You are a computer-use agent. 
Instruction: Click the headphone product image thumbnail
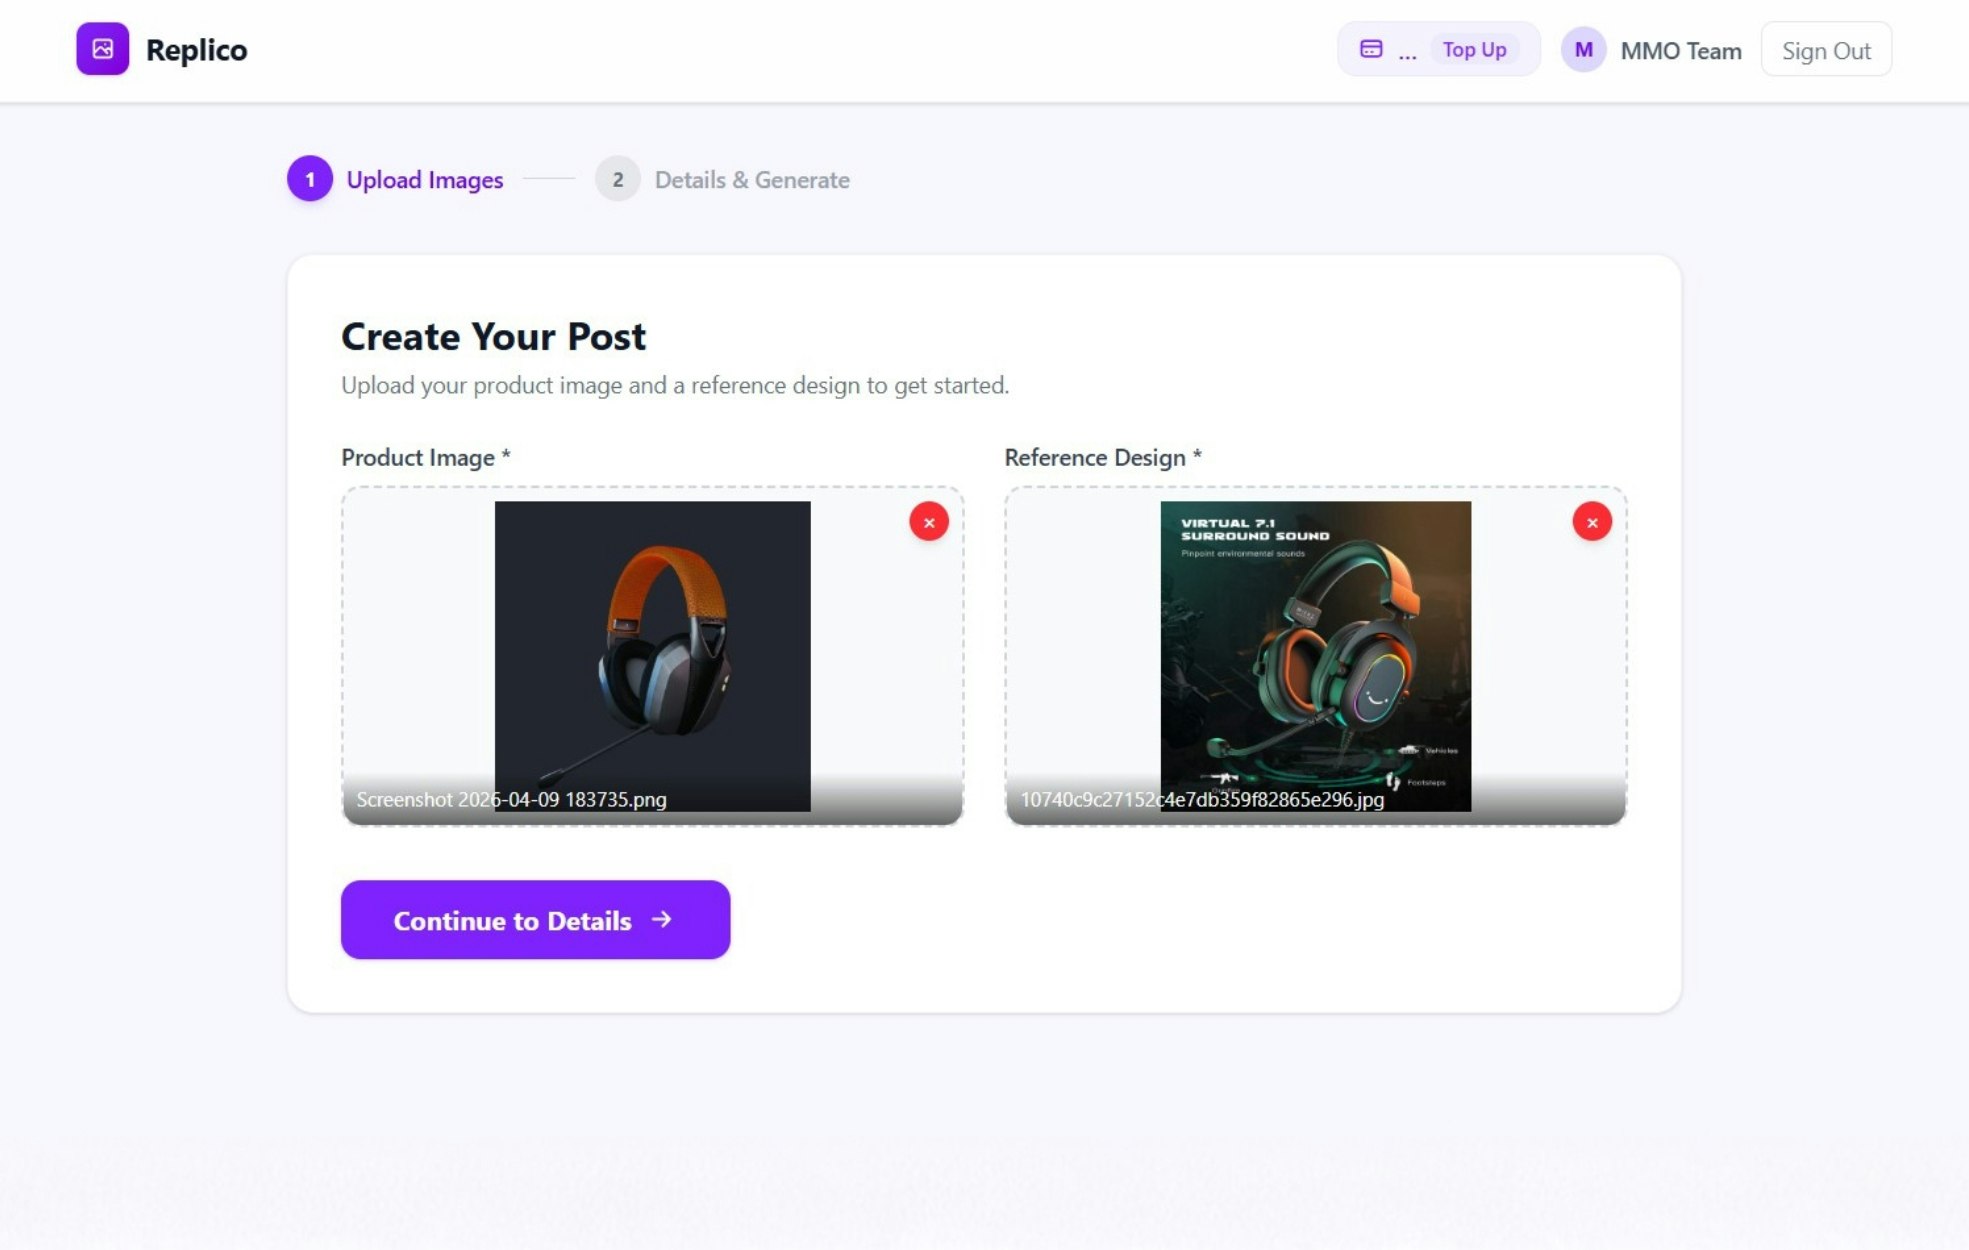pyautogui.click(x=652, y=640)
